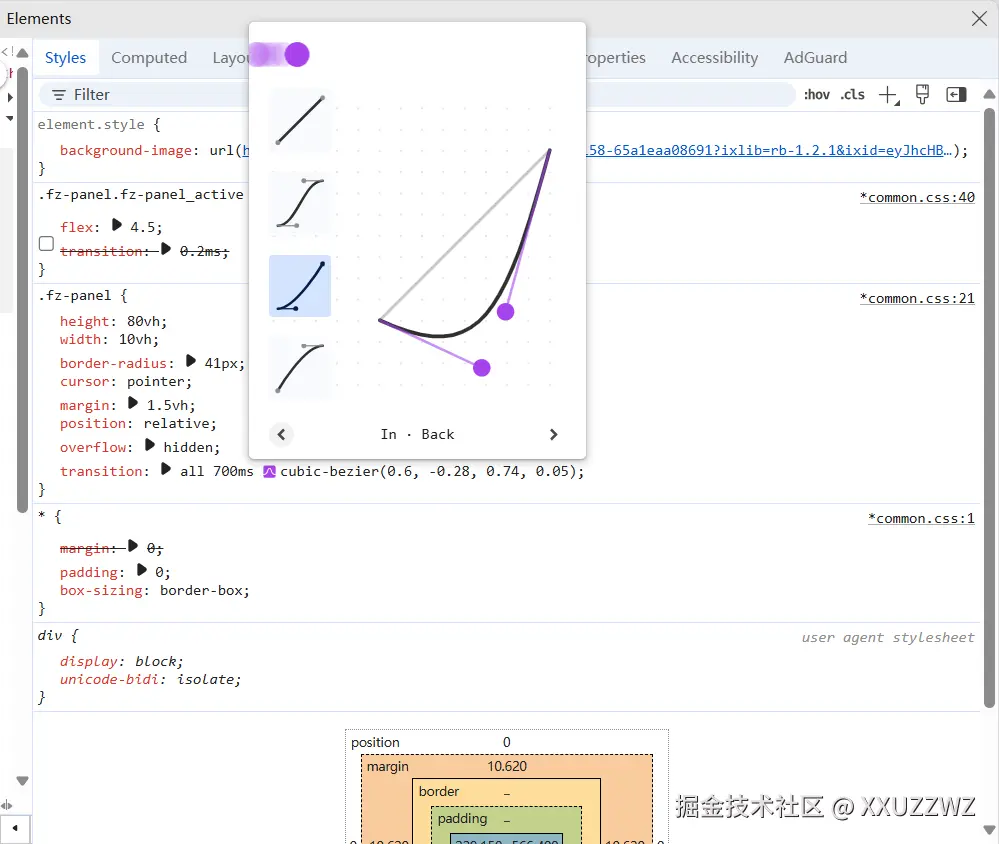The width and height of the screenshot is (999, 844).
Task: Toggle the .cls class editor
Action: tap(852, 95)
